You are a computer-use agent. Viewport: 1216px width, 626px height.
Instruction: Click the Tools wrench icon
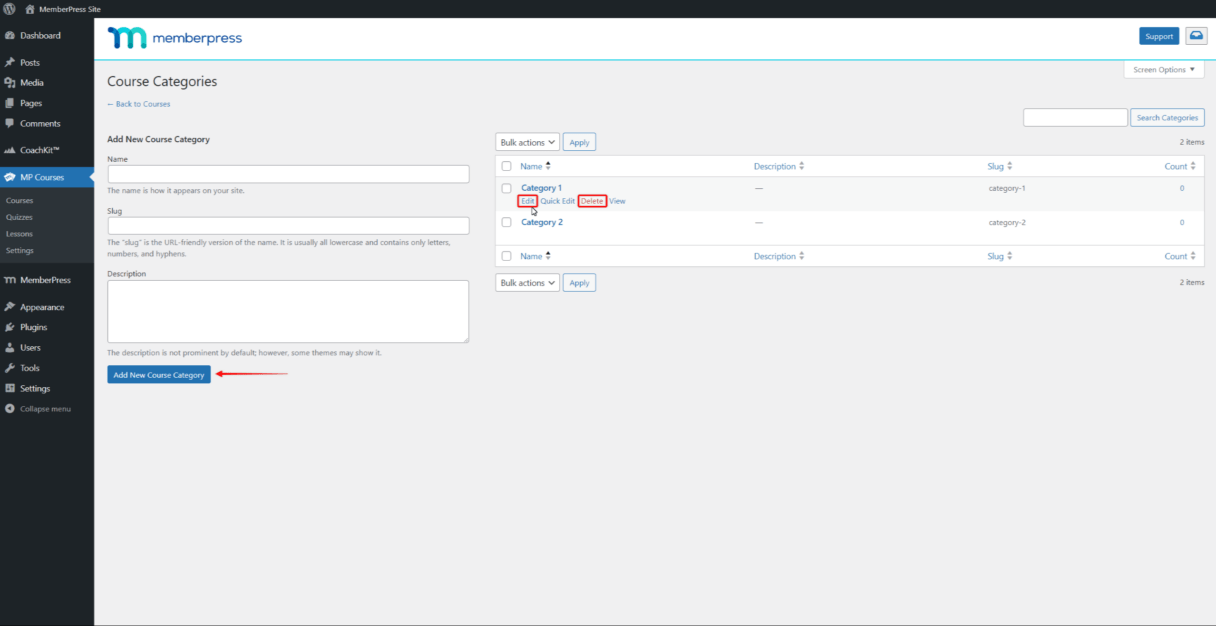[x=10, y=368]
